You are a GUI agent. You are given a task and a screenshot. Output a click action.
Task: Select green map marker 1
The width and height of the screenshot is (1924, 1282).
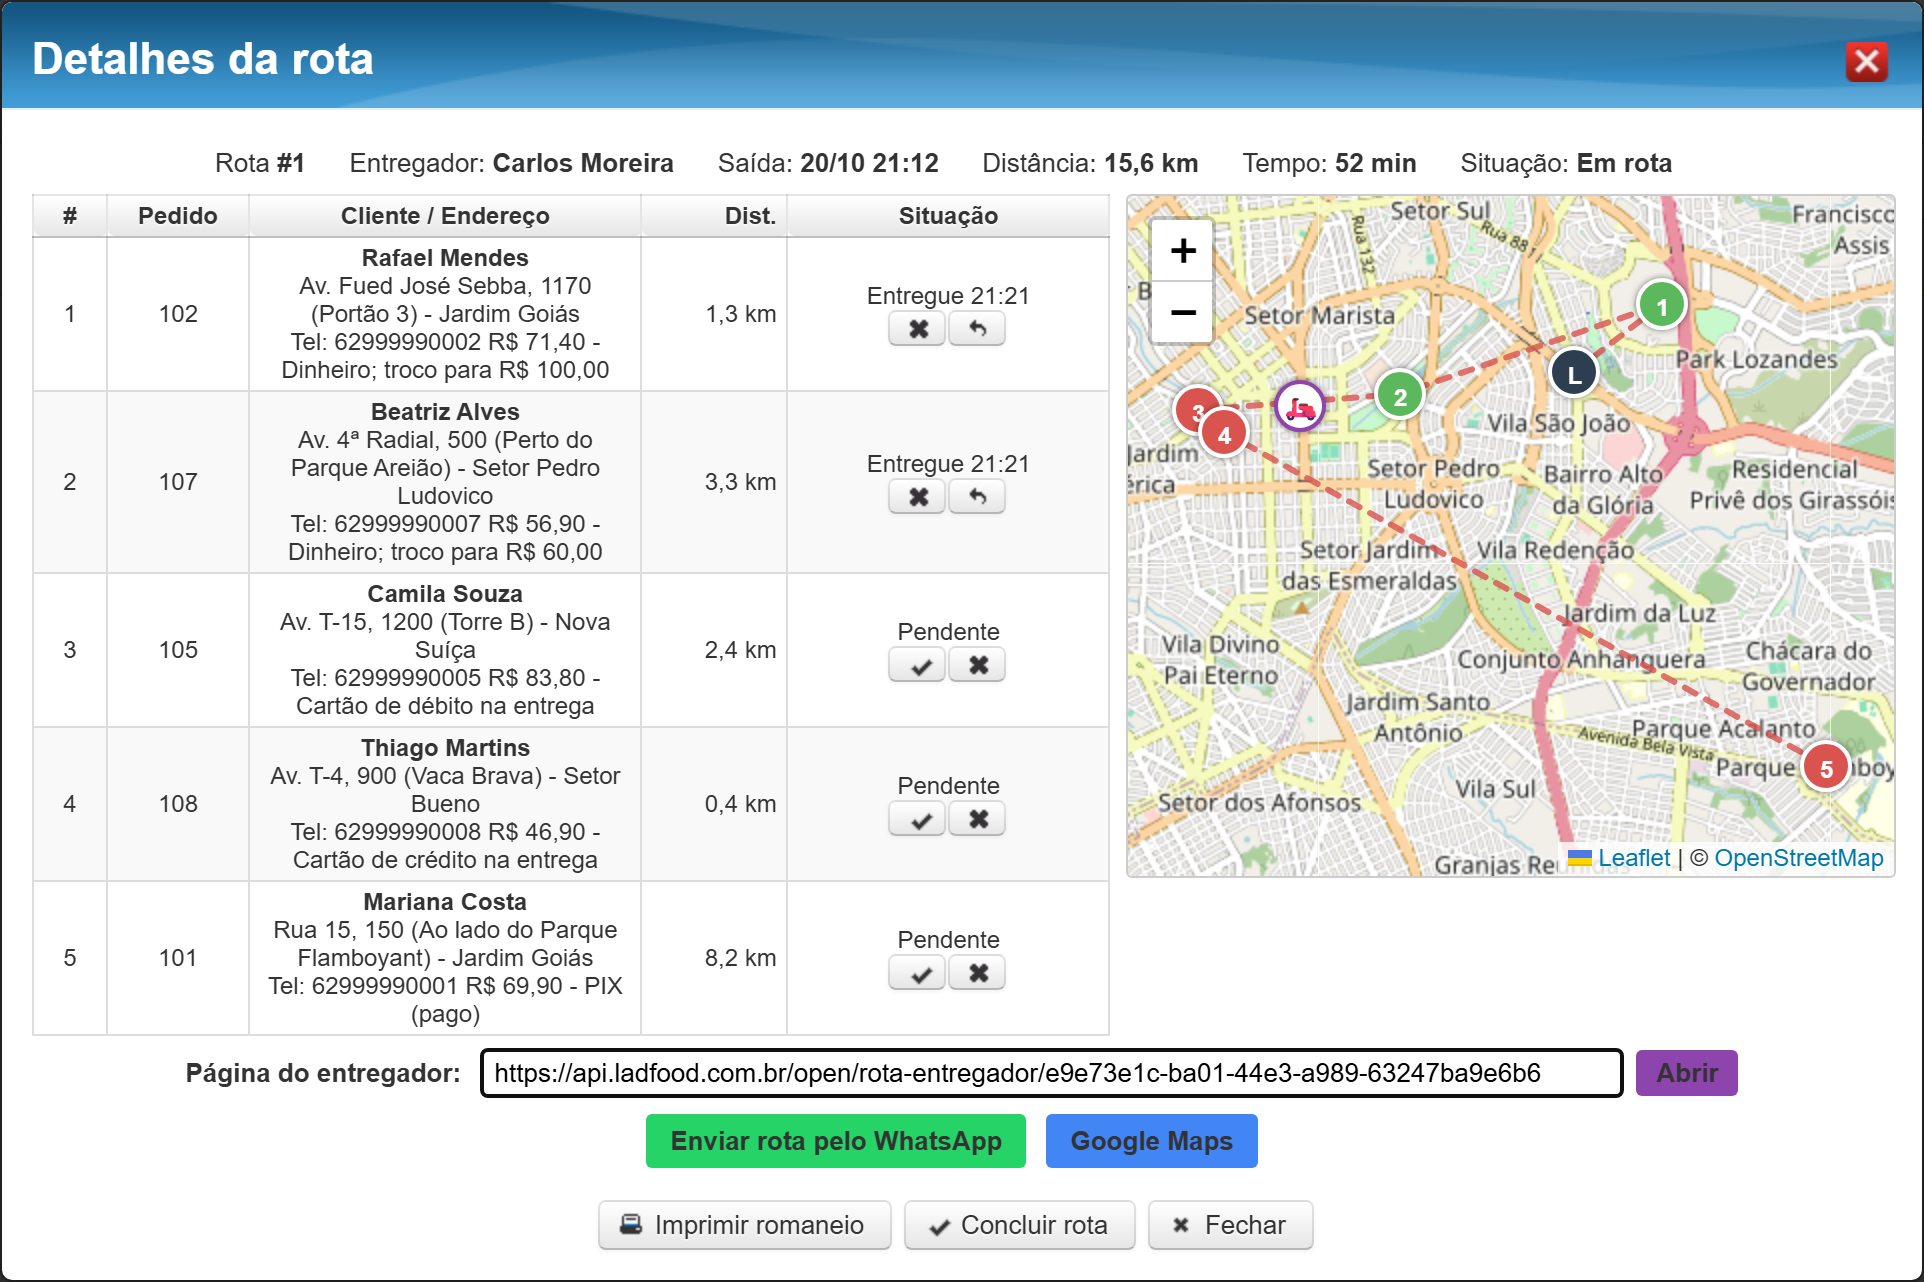(1662, 306)
